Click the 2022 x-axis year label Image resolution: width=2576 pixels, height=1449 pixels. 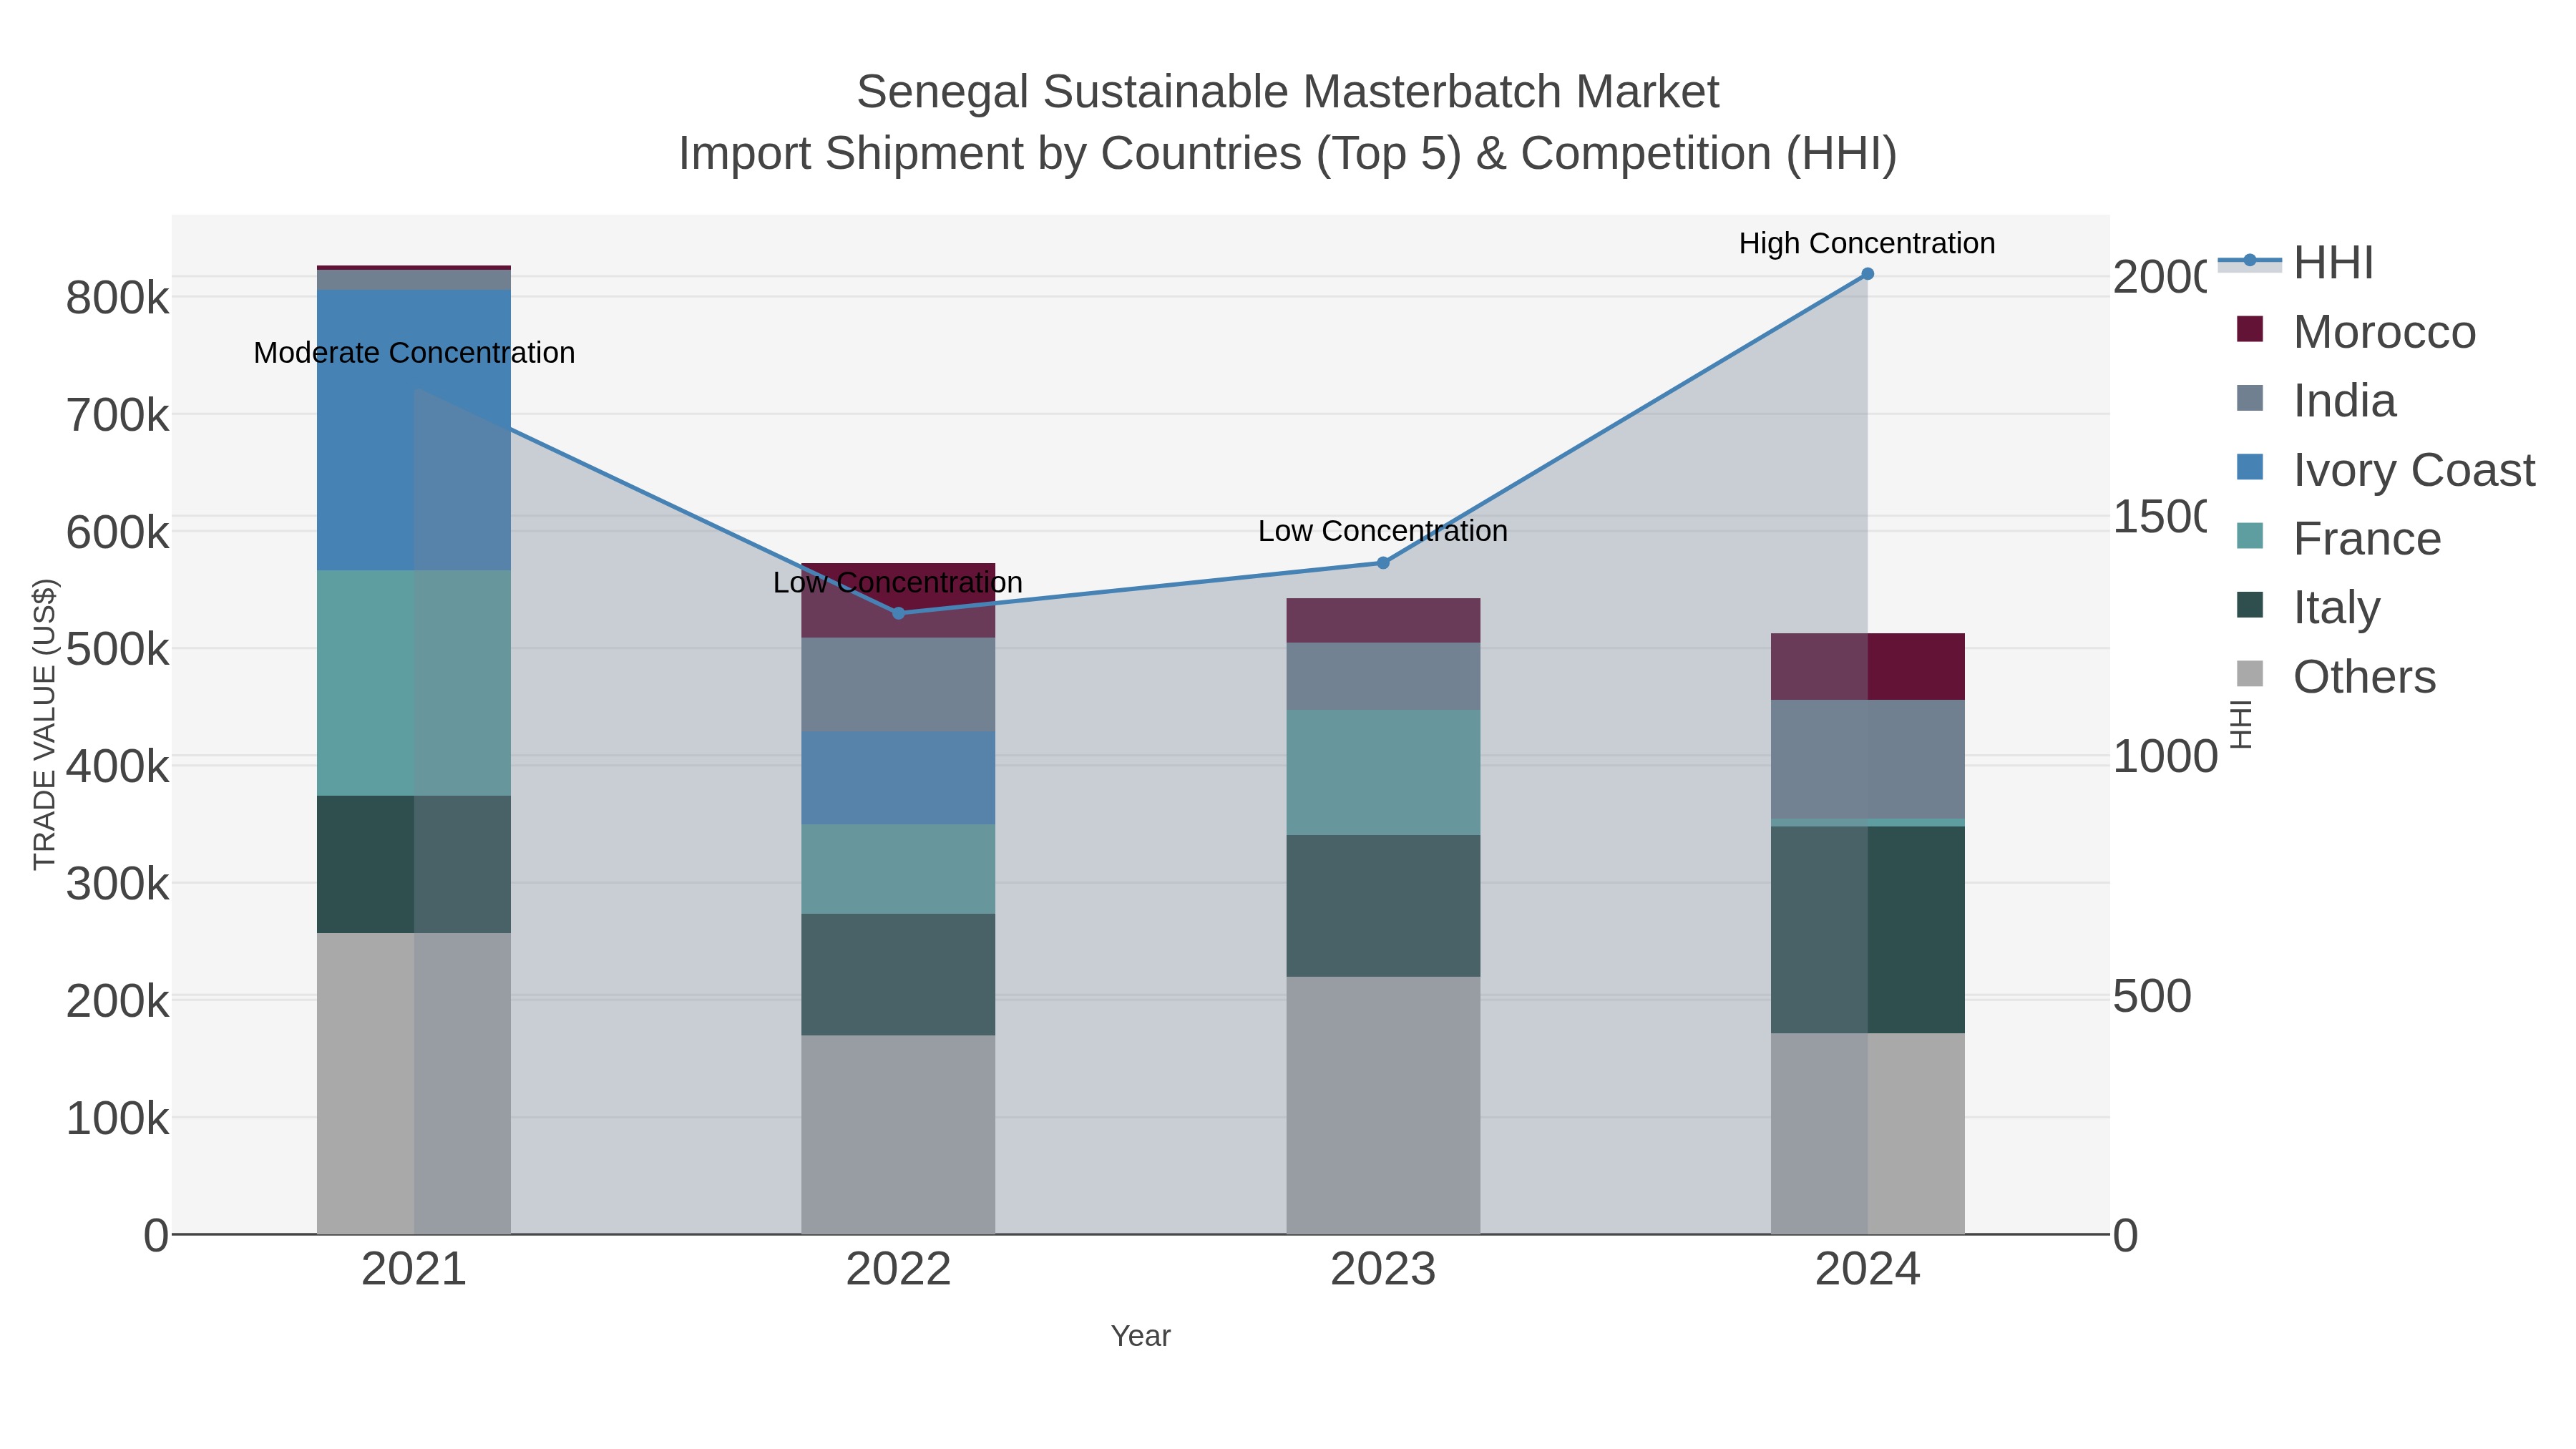tap(898, 1270)
